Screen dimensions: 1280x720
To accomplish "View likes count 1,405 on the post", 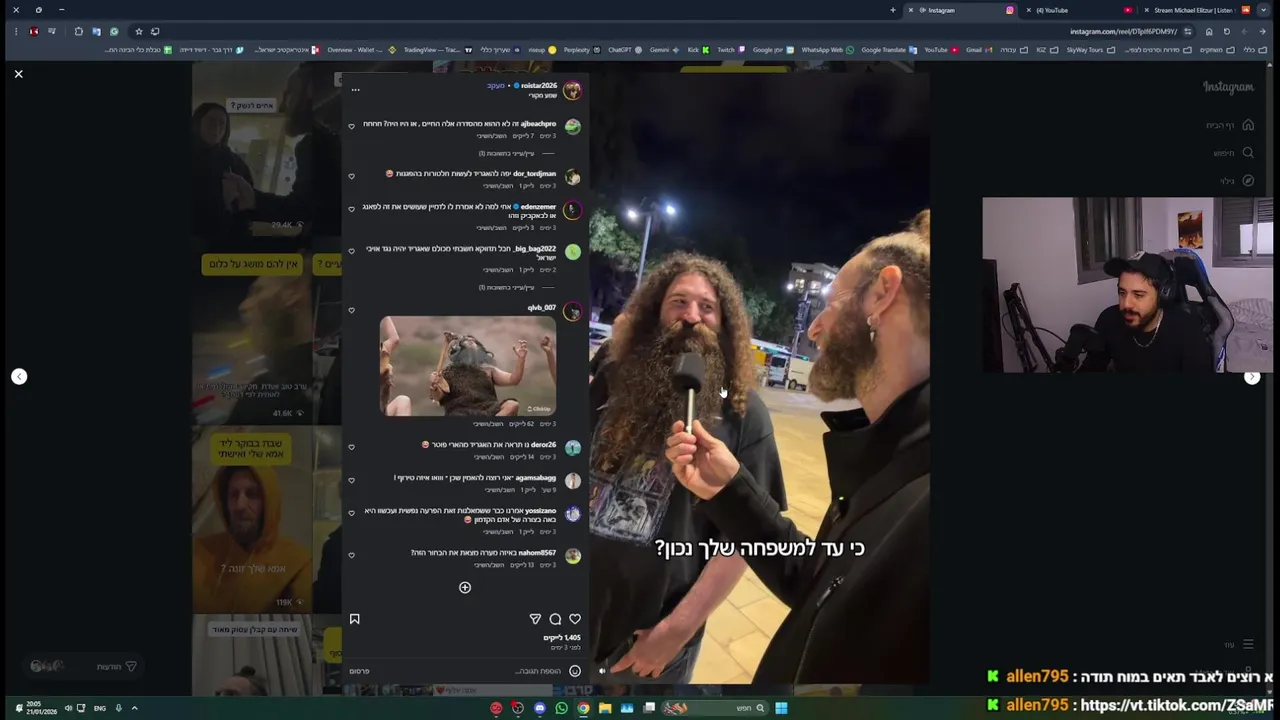I will 562,638.
